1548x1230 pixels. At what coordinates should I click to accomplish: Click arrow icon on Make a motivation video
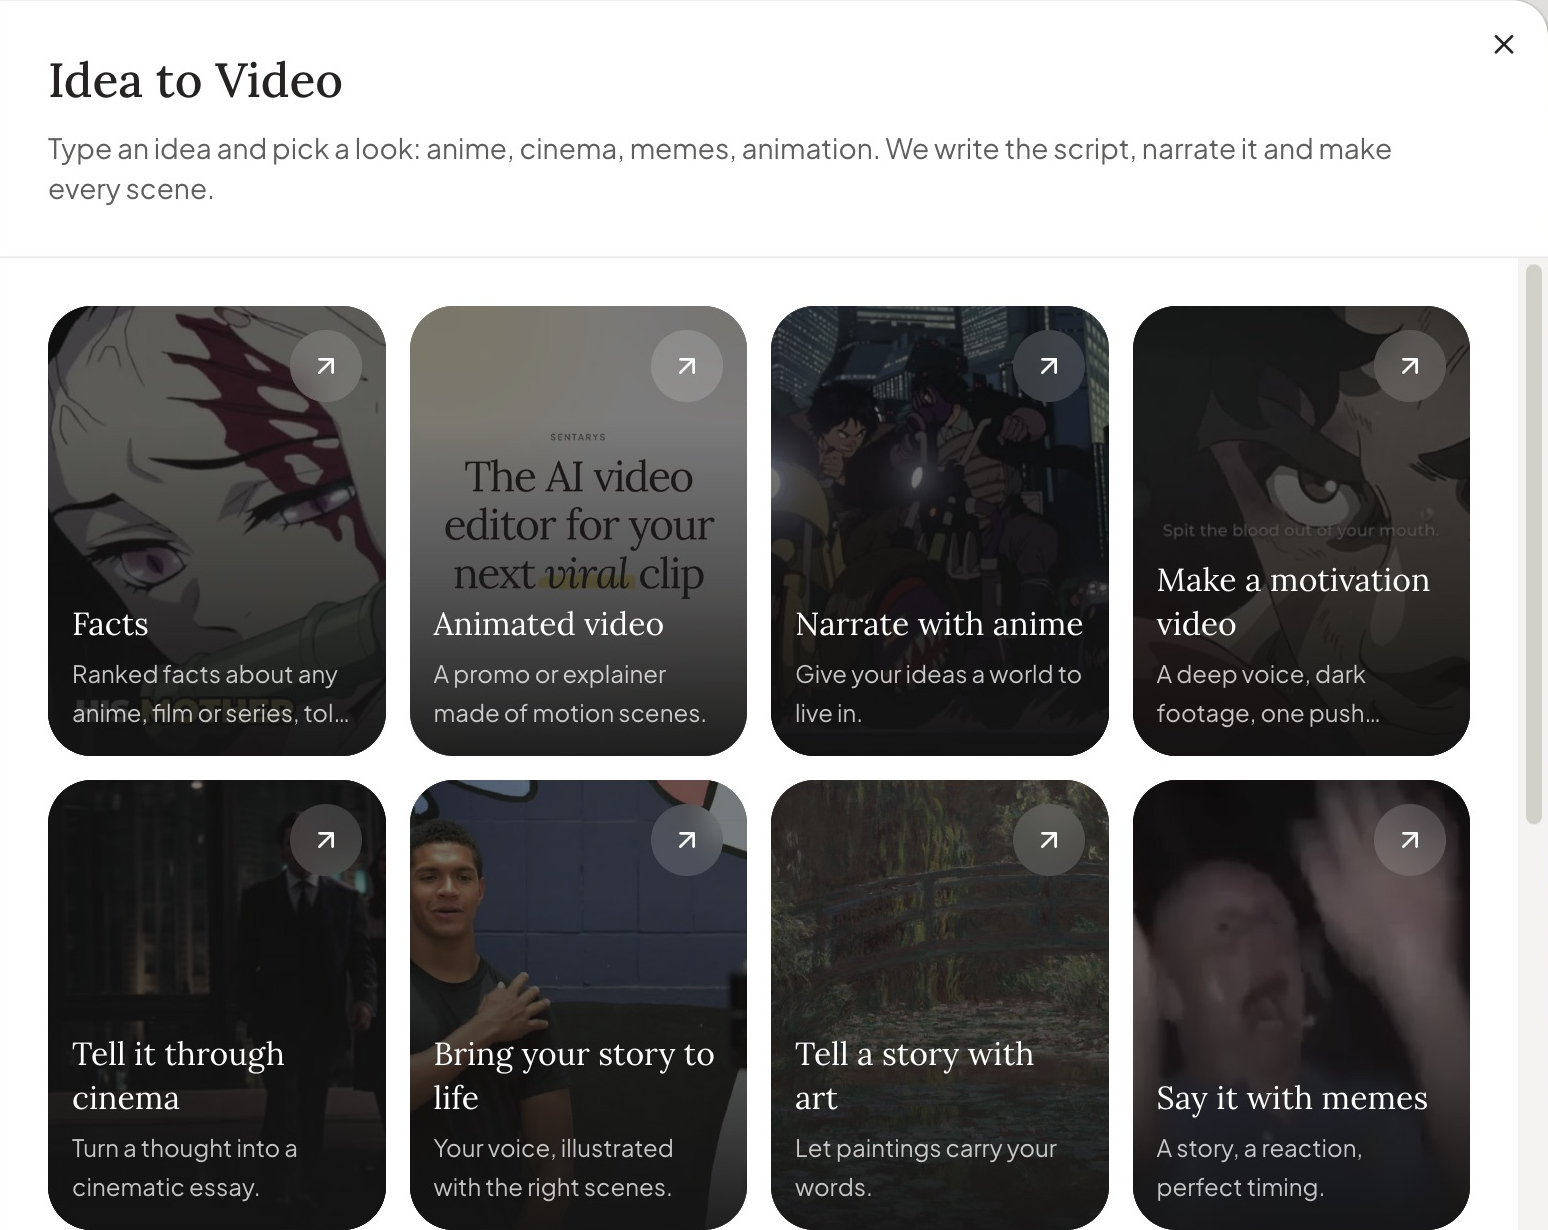pyautogui.click(x=1410, y=366)
